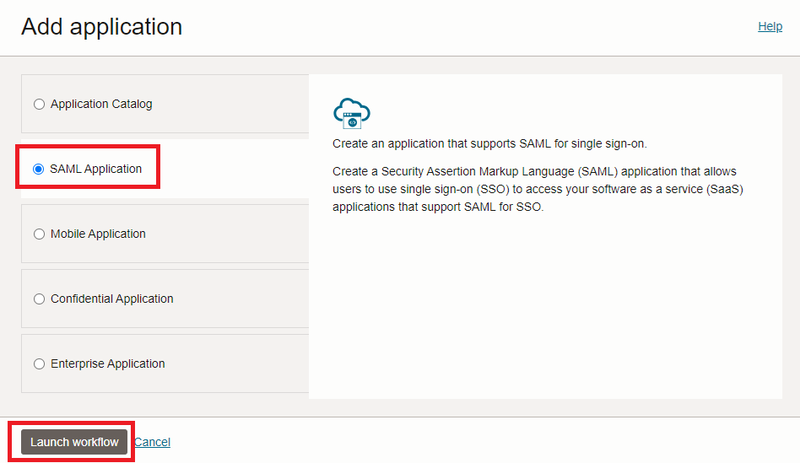Click the 'Application Catalog' label text

click(101, 104)
